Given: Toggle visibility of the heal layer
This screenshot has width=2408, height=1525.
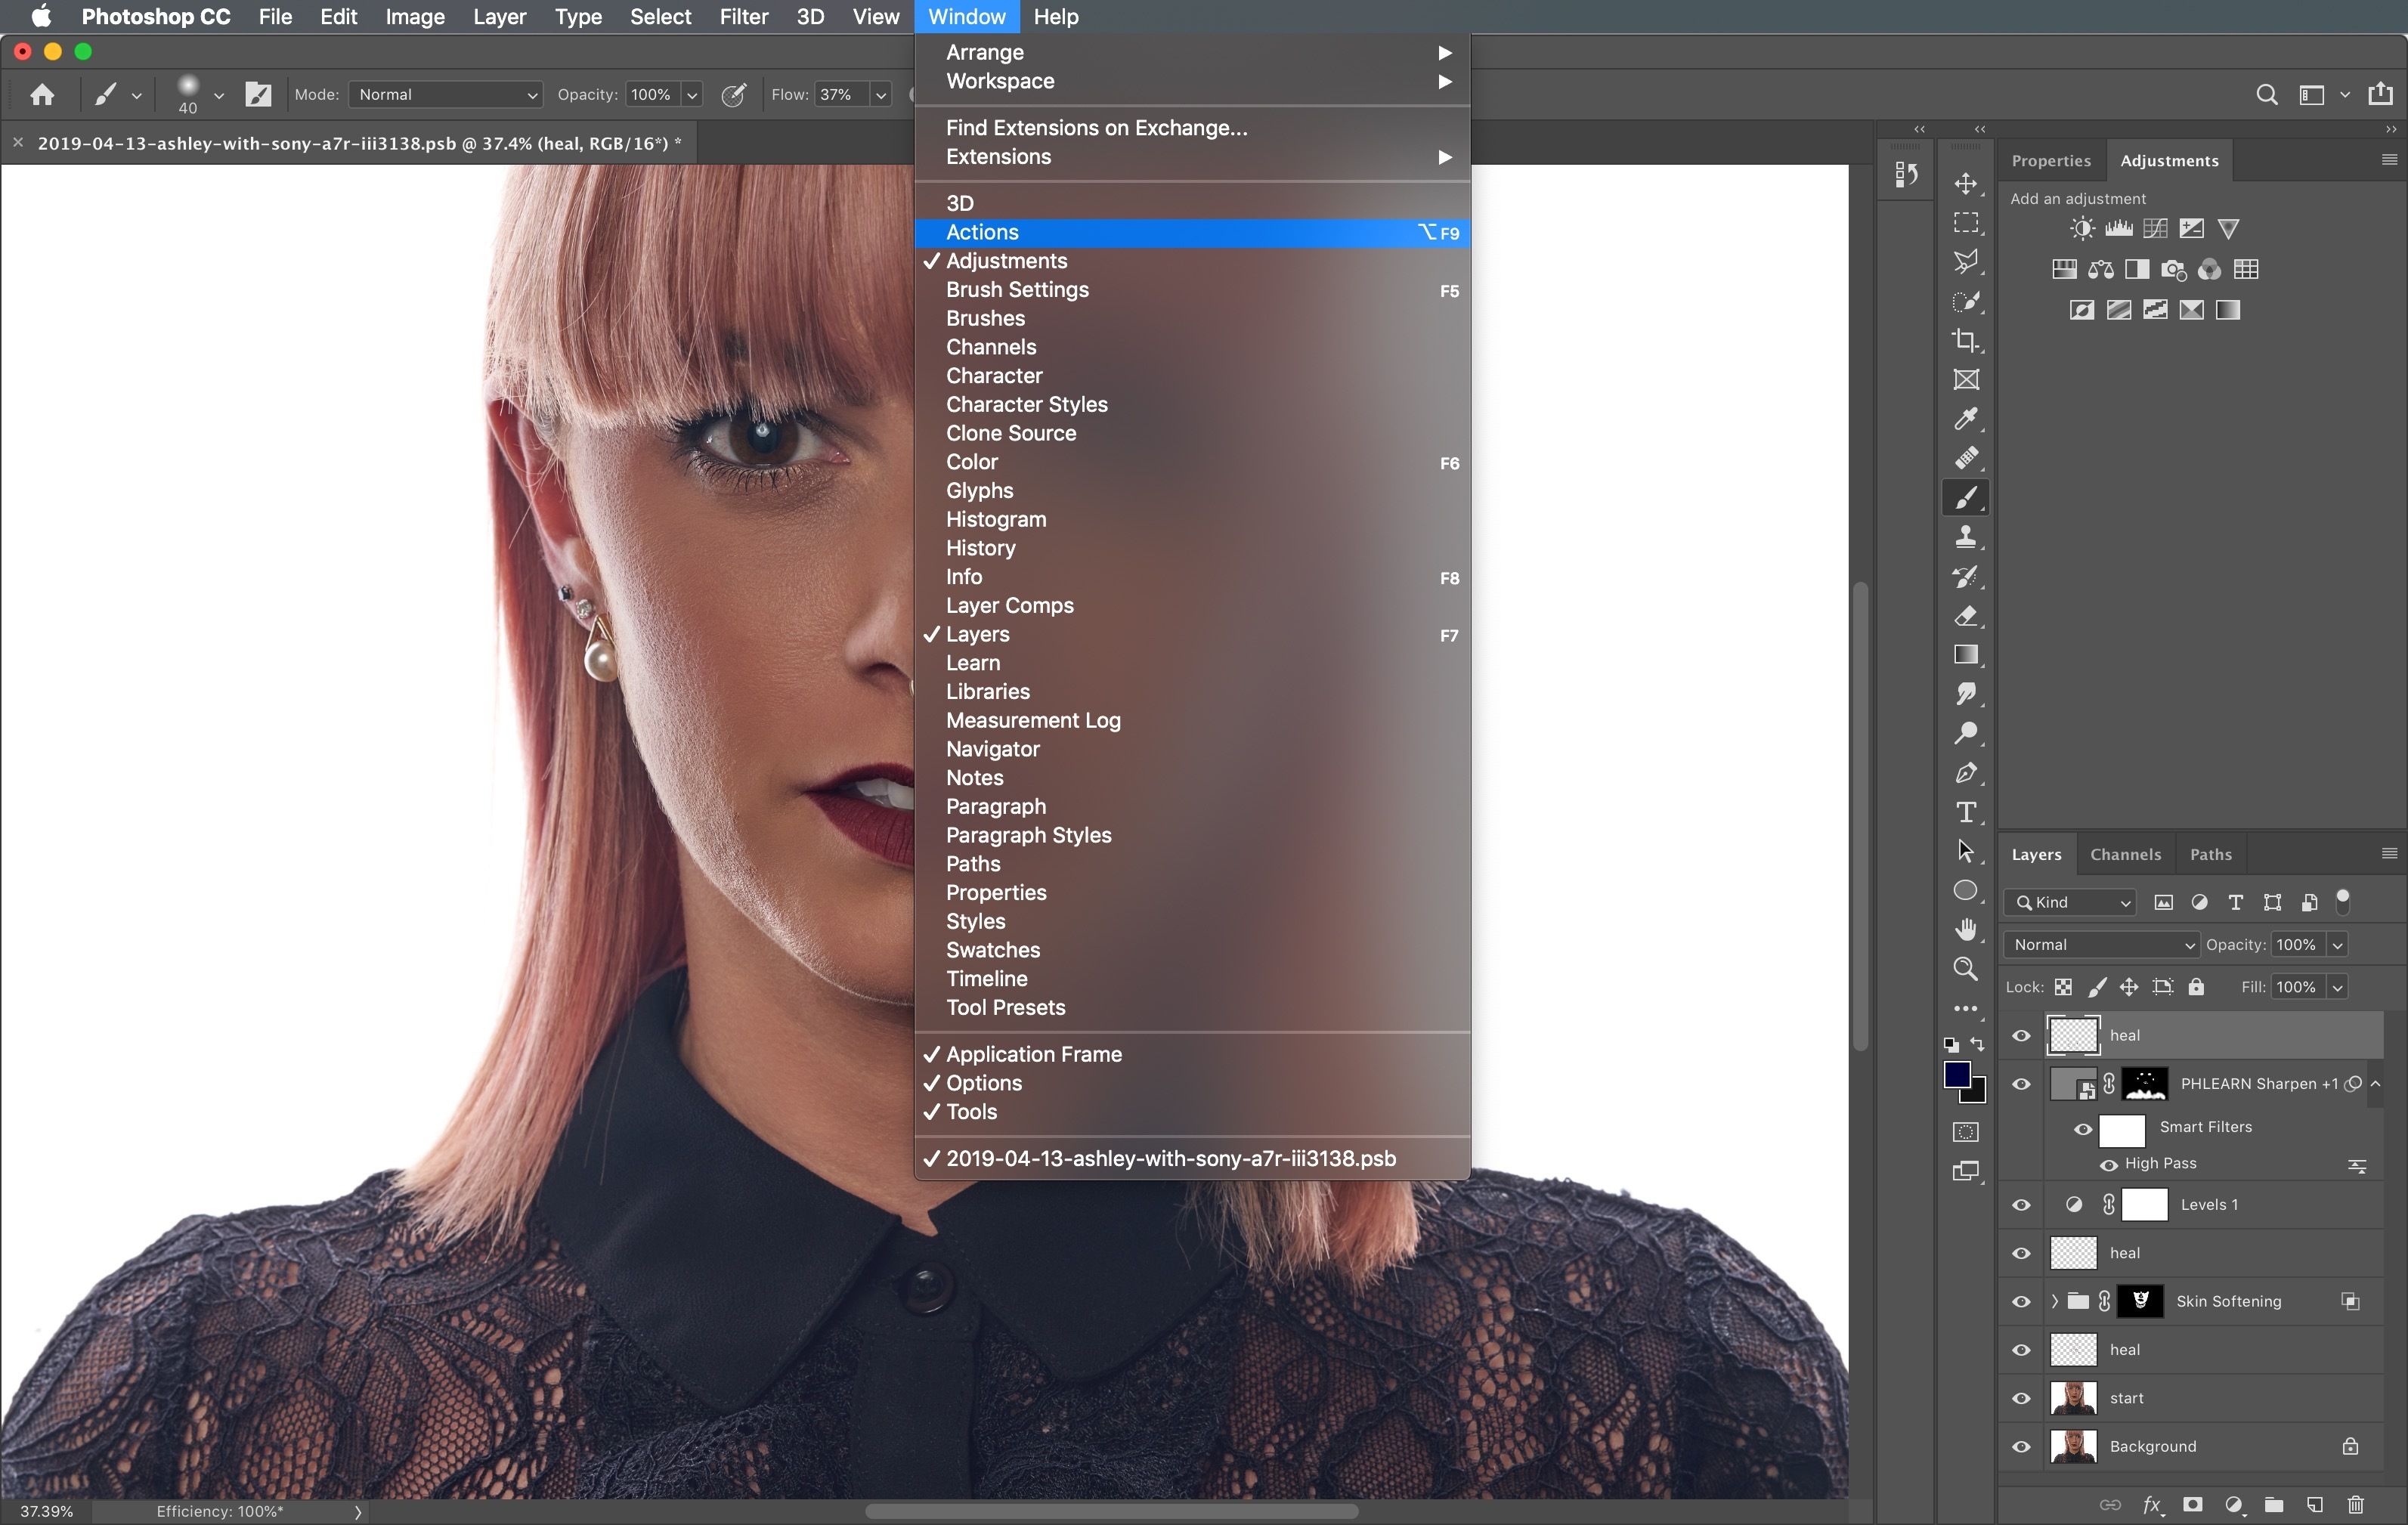Looking at the screenshot, I should (x=2022, y=1034).
